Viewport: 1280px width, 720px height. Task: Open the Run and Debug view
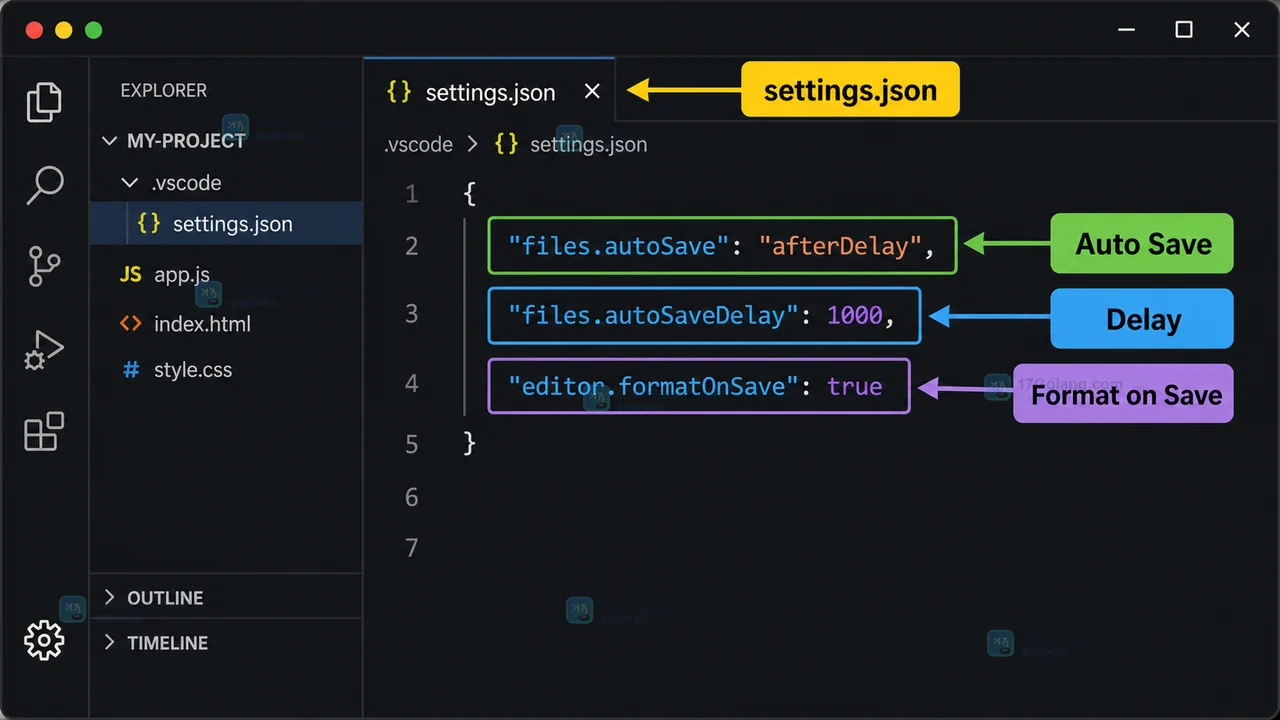click(x=44, y=350)
